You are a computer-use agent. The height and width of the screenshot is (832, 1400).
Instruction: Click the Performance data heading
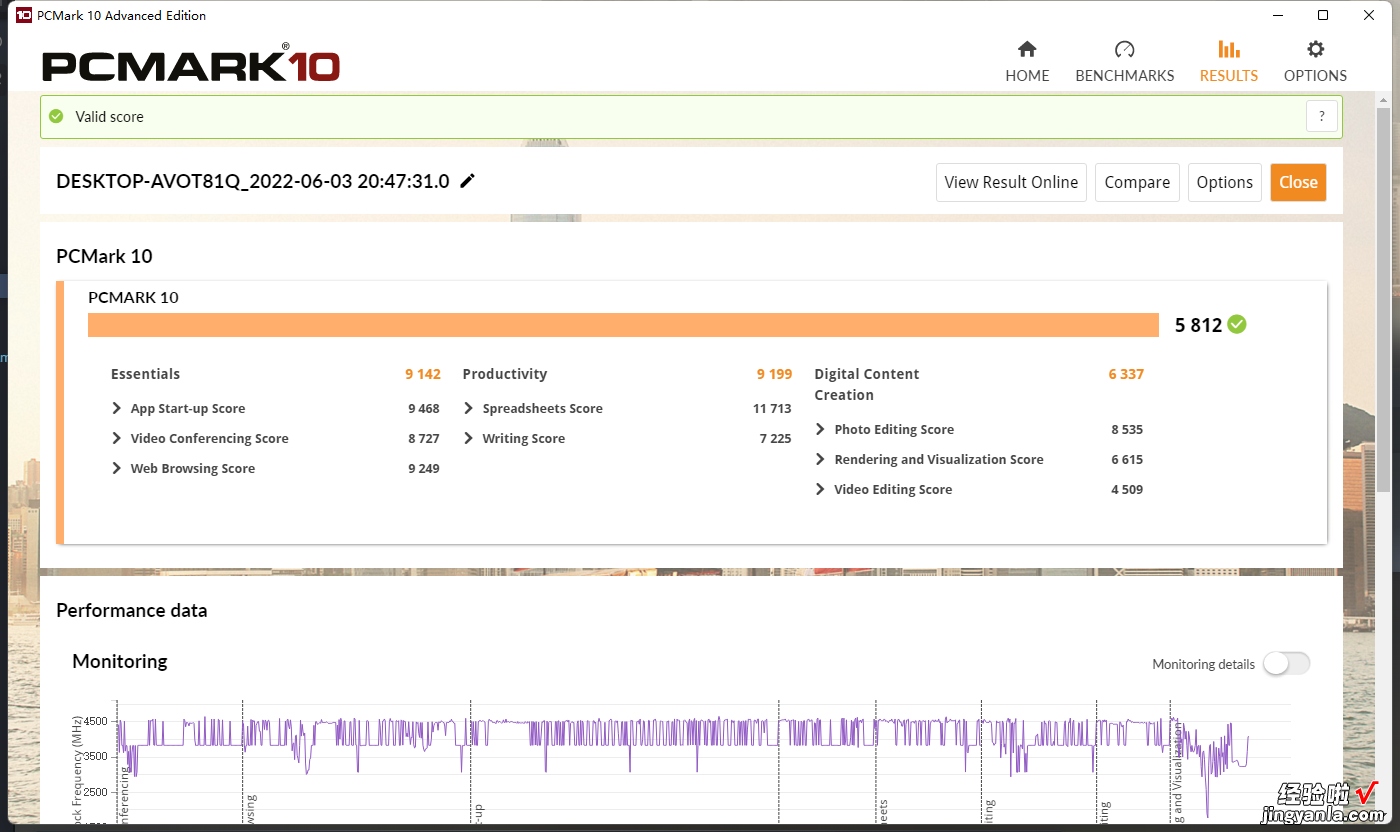132,610
